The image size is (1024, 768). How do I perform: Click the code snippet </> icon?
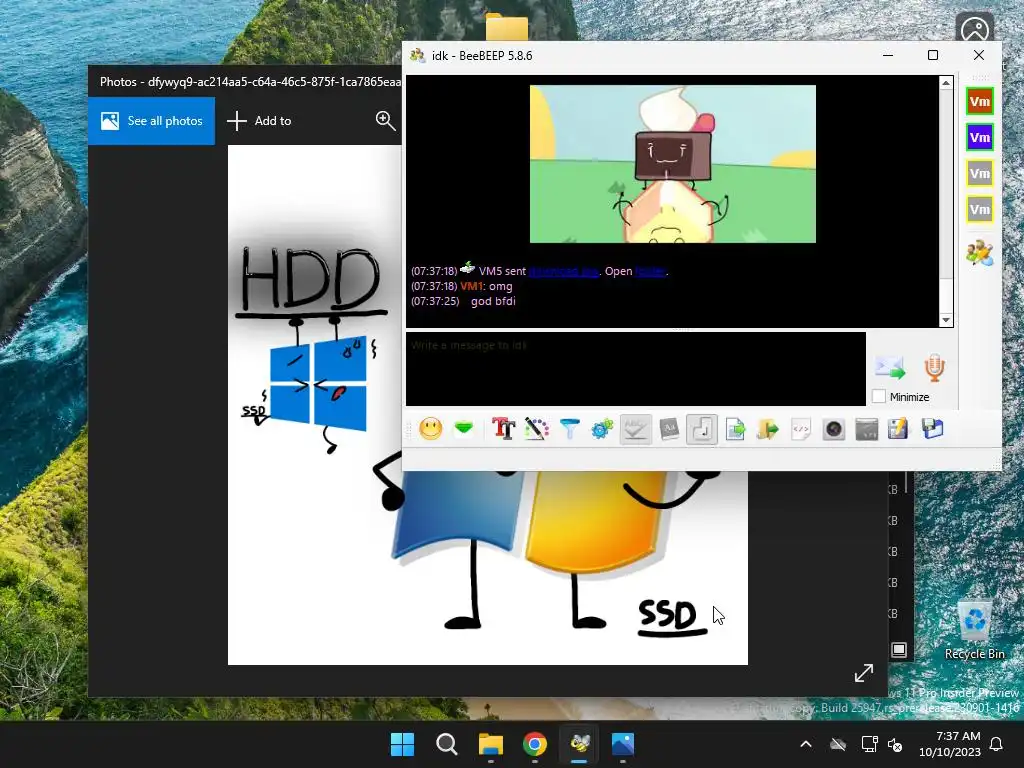coord(801,429)
